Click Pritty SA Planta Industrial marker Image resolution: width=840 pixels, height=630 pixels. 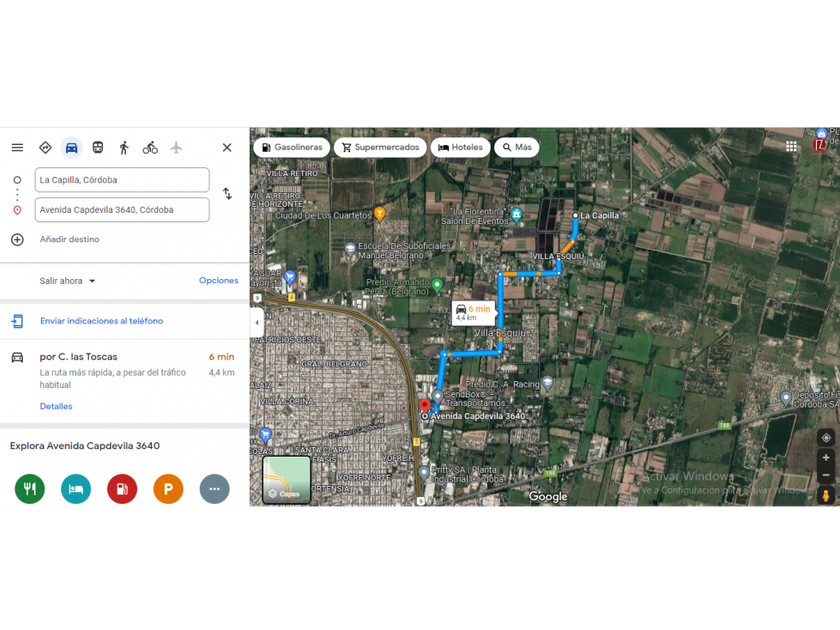(424, 473)
